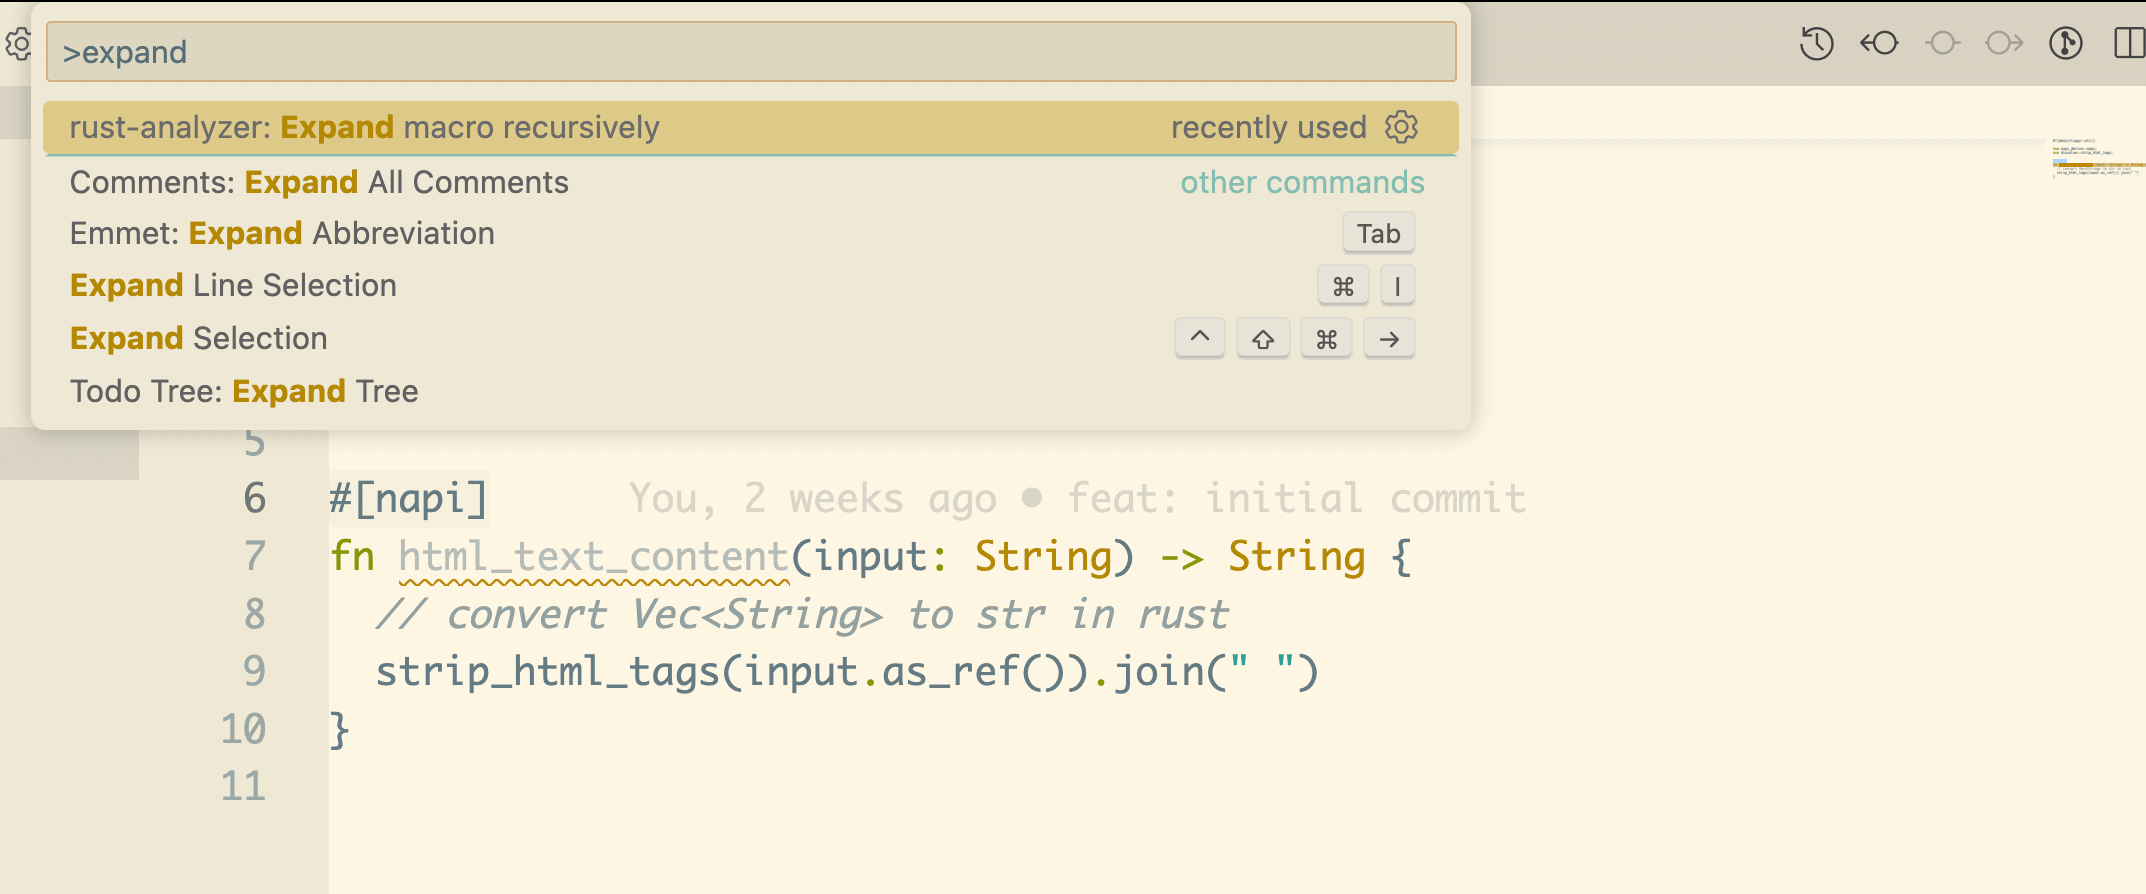Select Expand Line Selection command
The width and height of the screenshot is (2146, 894).
tap(751, 286)
